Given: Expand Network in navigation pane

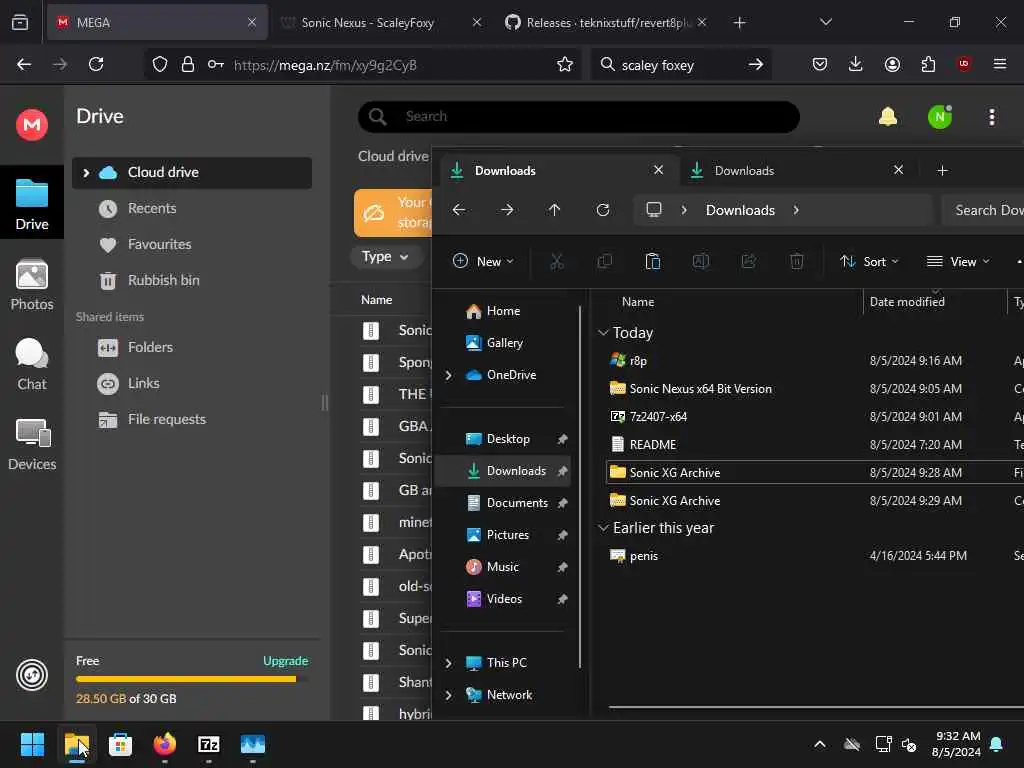Looking at the screenshot, I should [x=449, y=695].
